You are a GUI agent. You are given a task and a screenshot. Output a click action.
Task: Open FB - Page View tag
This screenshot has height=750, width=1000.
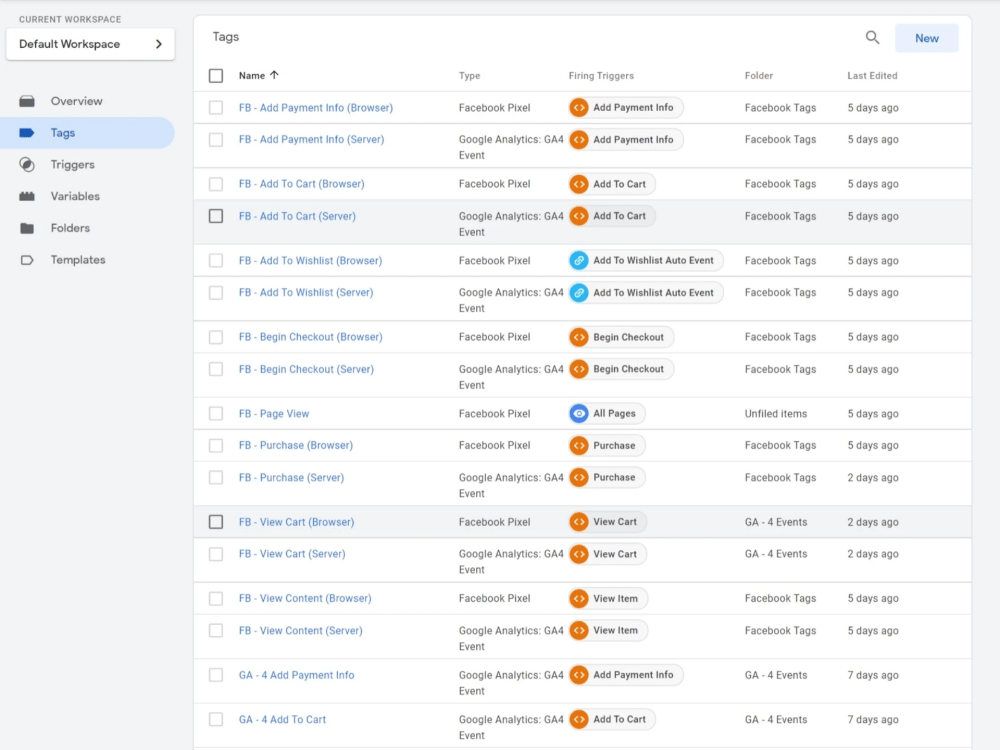click(274, 414)
